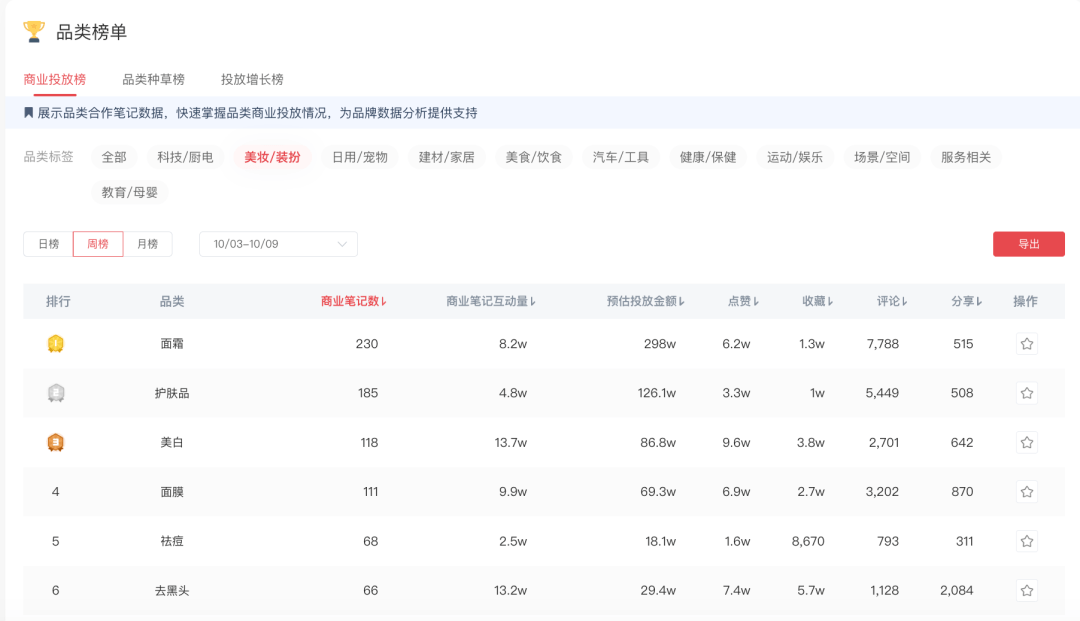Sort by 商业笔记互动量 column

pos(490,301)
